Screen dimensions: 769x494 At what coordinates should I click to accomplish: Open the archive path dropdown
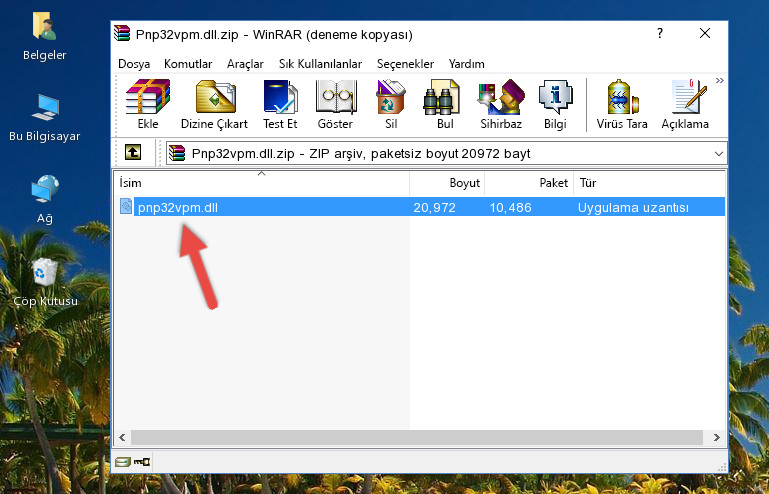718,154
